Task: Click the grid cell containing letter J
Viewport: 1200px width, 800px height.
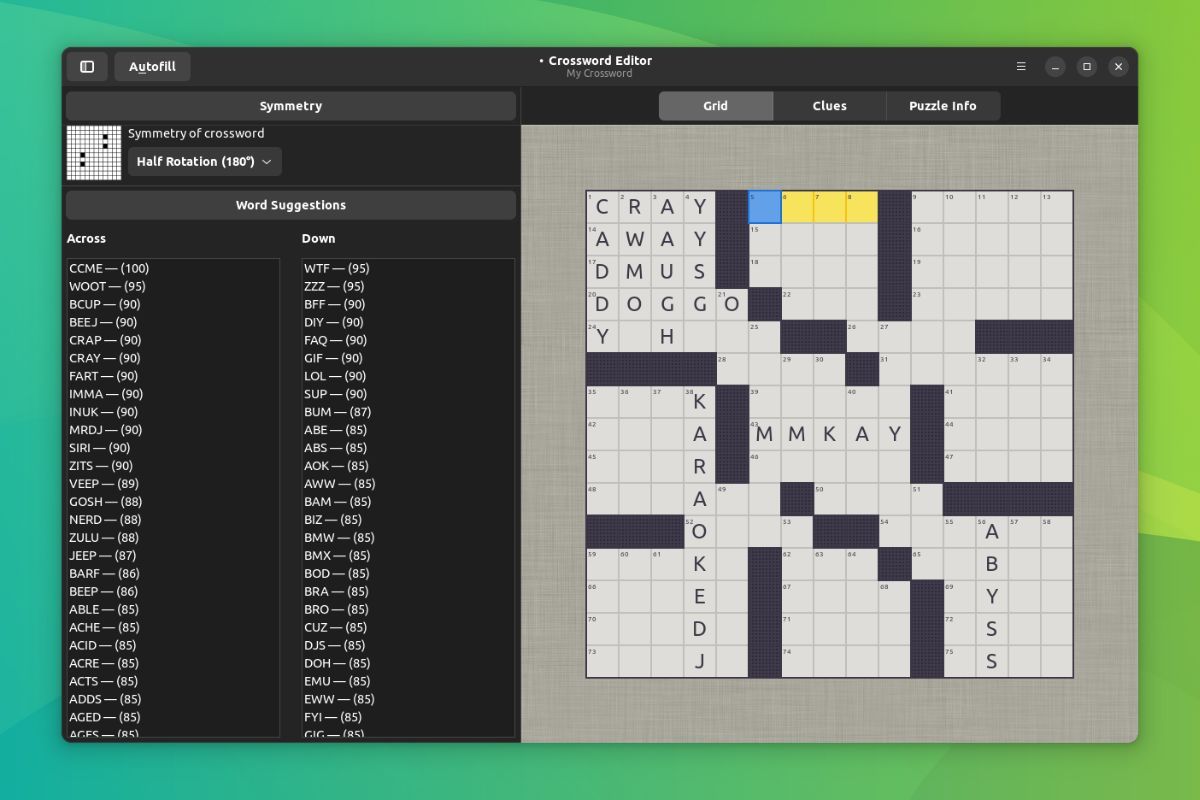Action: (700, 661)
